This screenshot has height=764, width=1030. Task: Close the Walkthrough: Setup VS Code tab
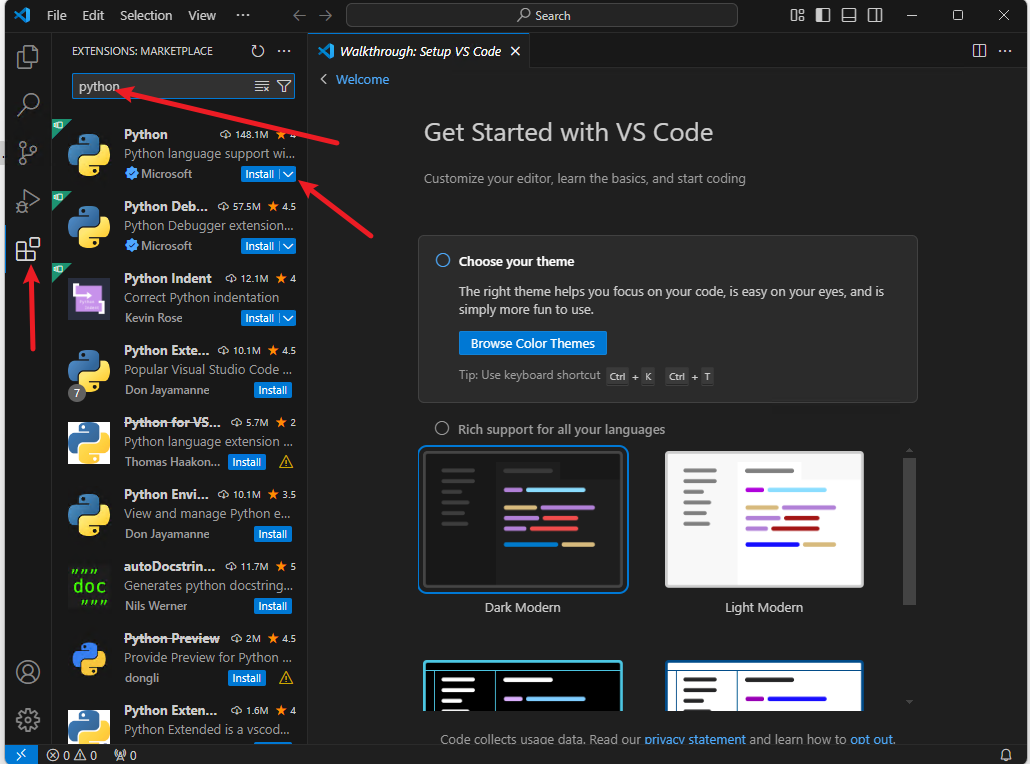coord(516,51)
